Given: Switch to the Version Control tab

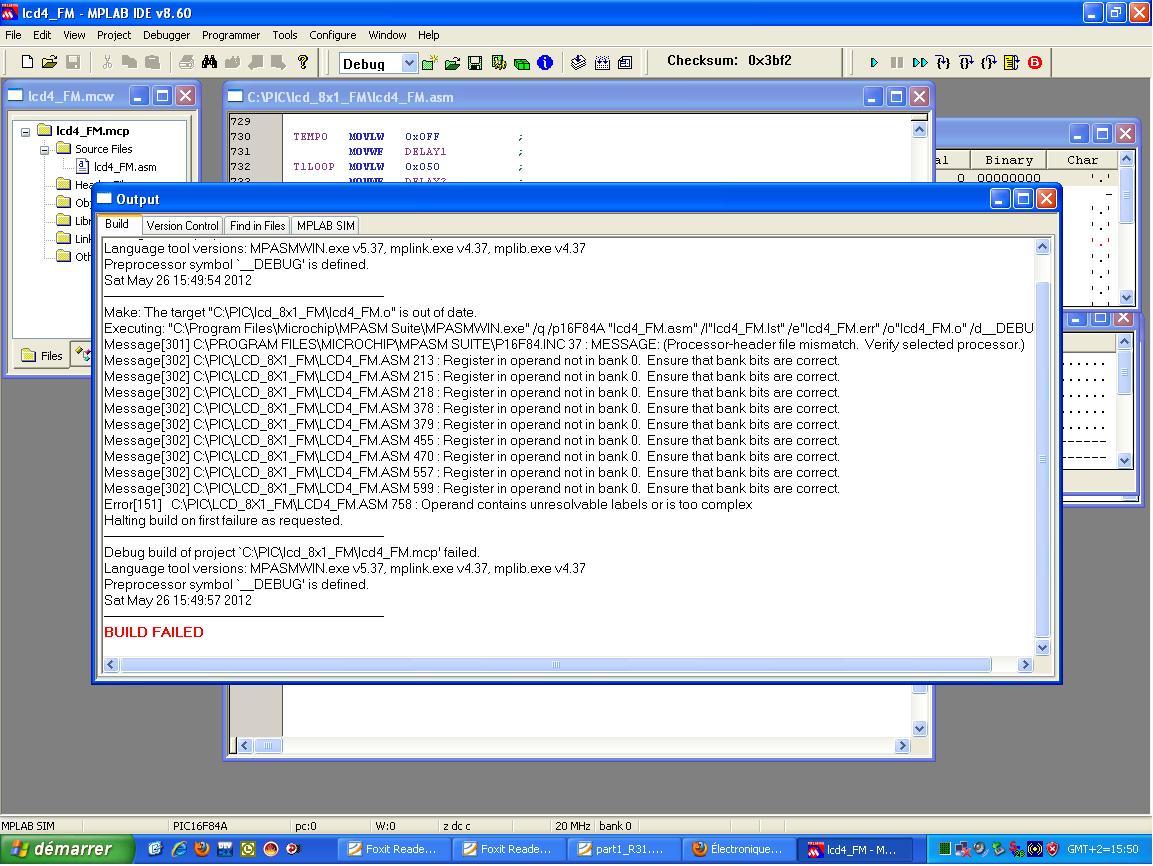Looking at the screenshot, I should coord(182,226).
